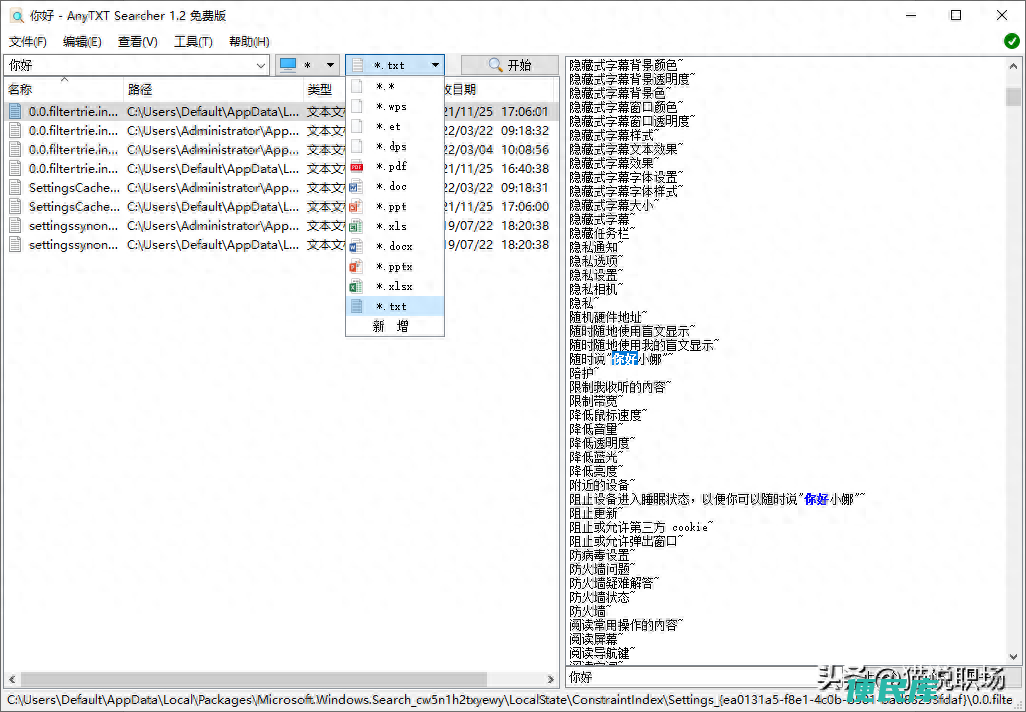Image resolution: width=1026 pixels, height=712 pixels.
Task: Select the *.docx file type option
Action: point(395,246)
